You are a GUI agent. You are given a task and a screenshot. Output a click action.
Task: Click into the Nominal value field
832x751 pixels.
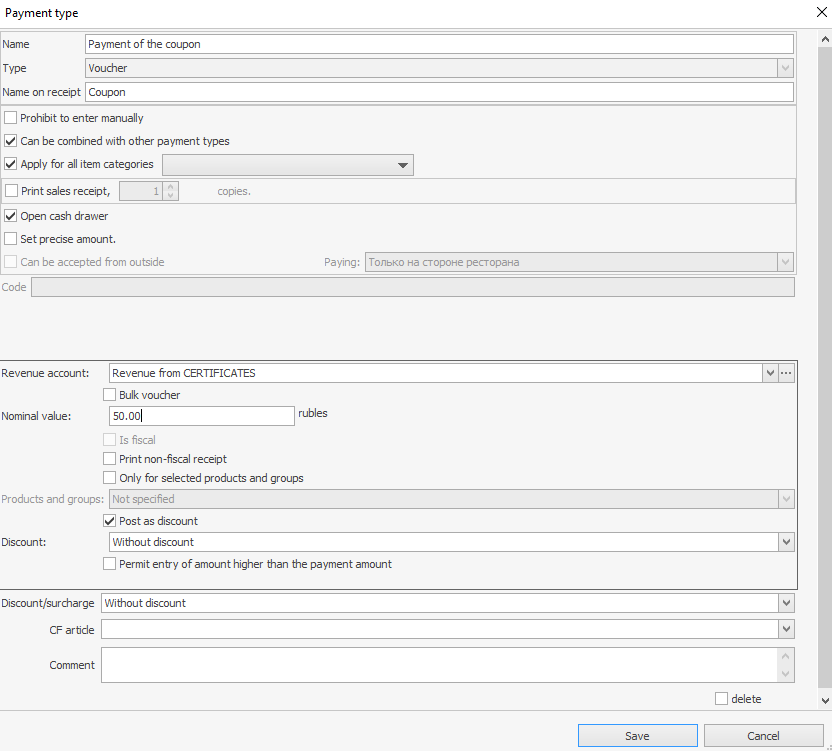point(200,416)
